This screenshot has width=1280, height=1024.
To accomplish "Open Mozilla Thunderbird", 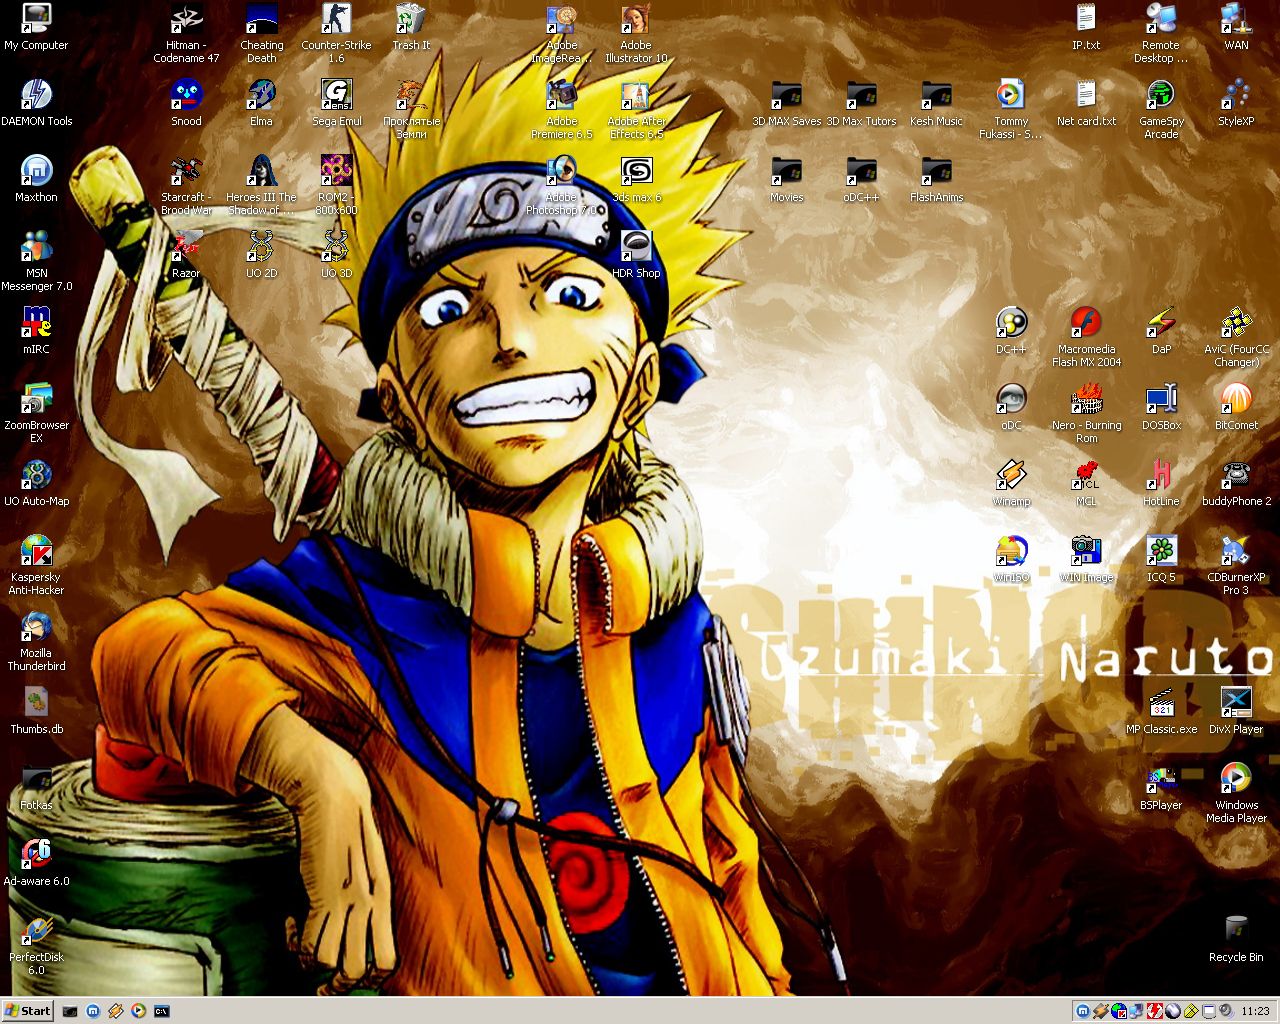I will (36, 641).
